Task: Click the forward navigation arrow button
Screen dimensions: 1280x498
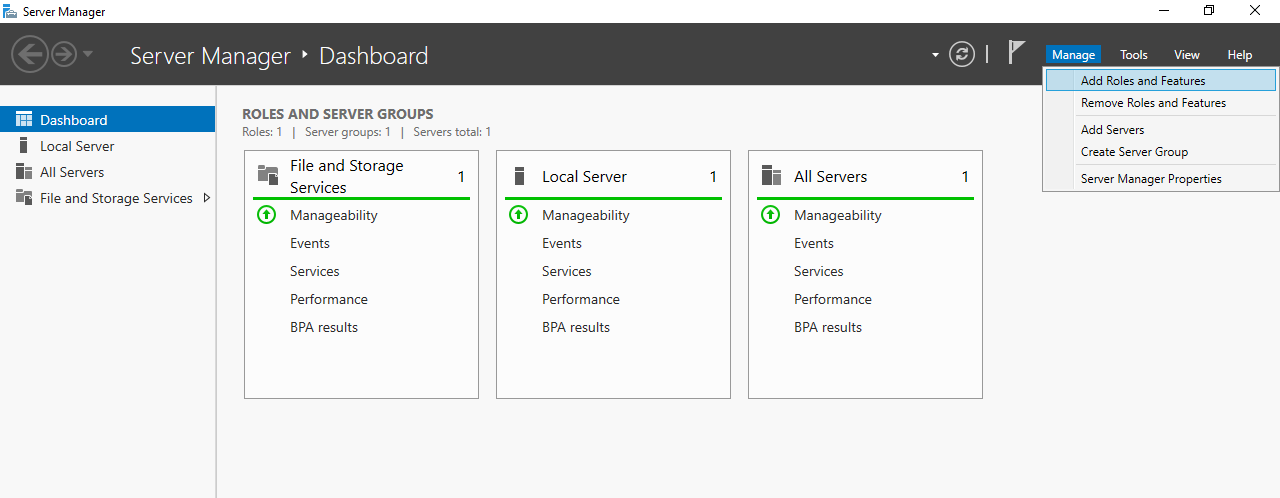Action: (64, 54)
